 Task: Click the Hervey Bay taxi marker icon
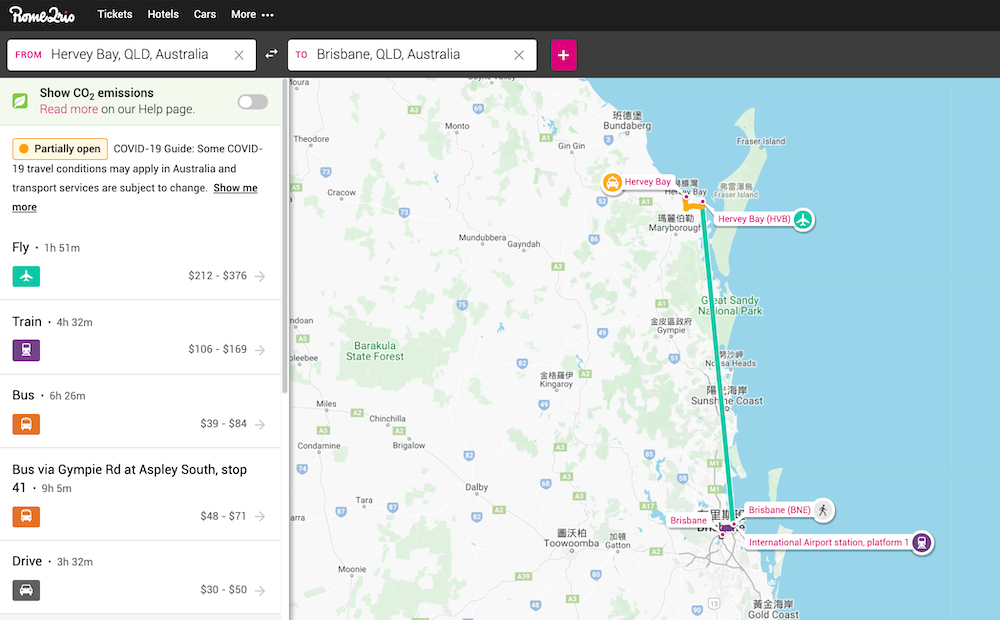point(612,182)
